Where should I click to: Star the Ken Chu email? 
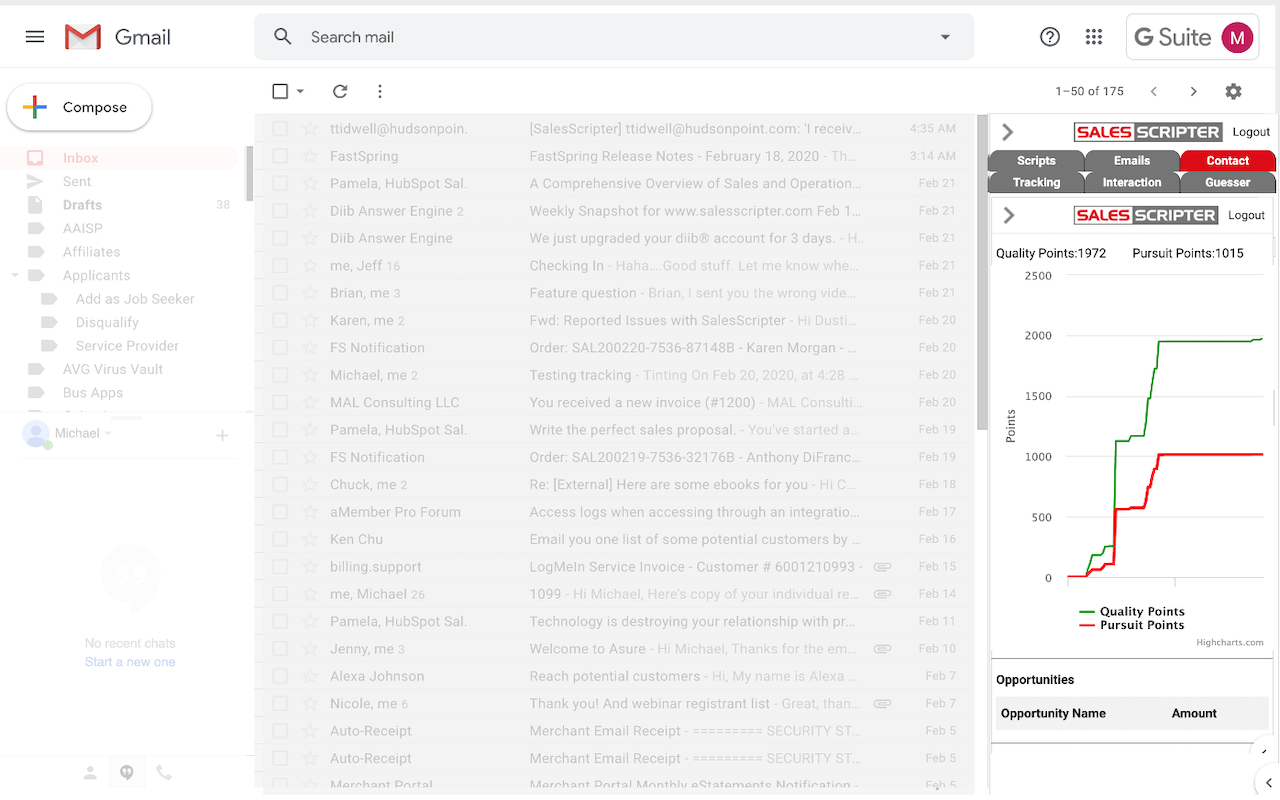coord(310,539)
